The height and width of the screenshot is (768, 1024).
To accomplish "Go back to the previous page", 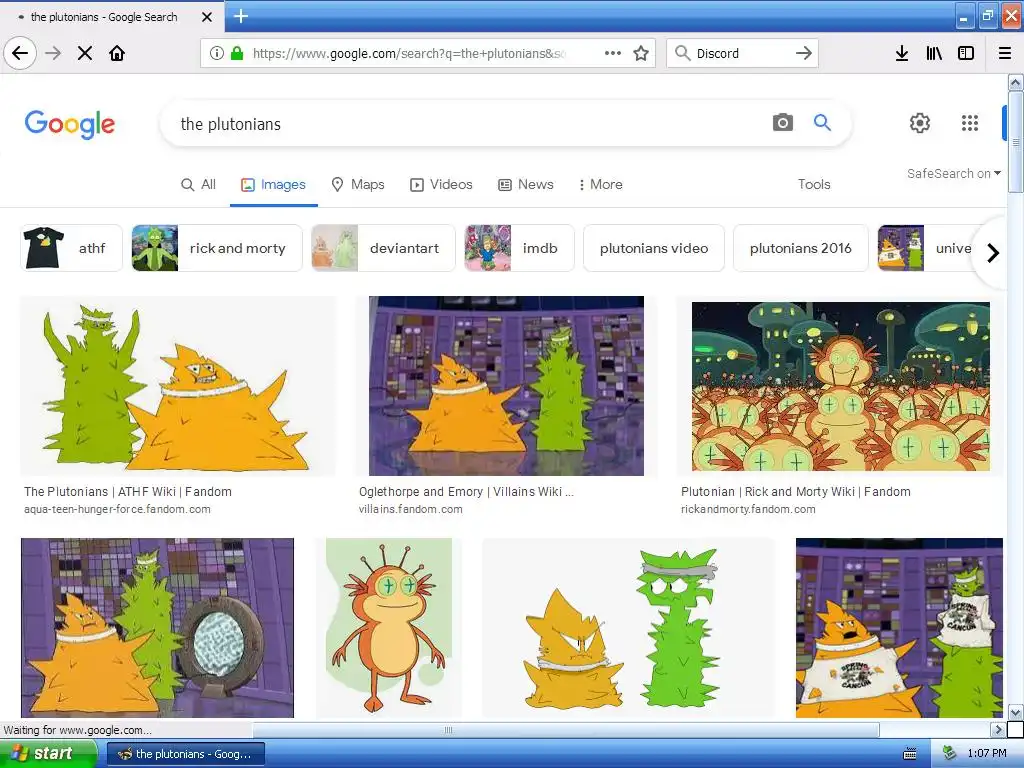I will coord(20,53).
